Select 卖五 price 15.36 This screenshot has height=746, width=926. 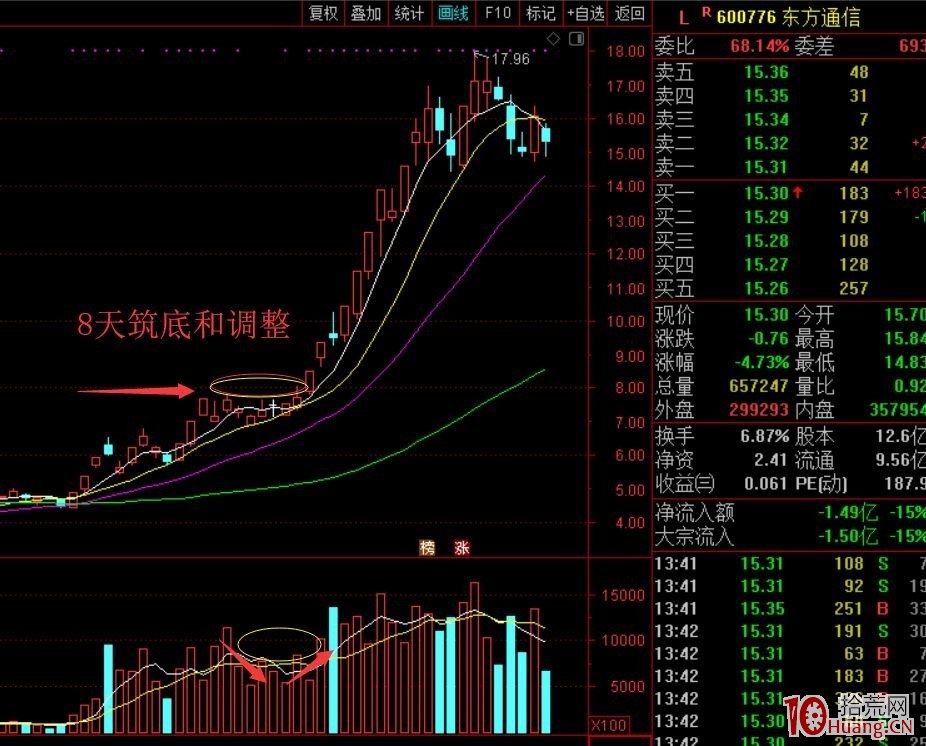pos(766,72)
